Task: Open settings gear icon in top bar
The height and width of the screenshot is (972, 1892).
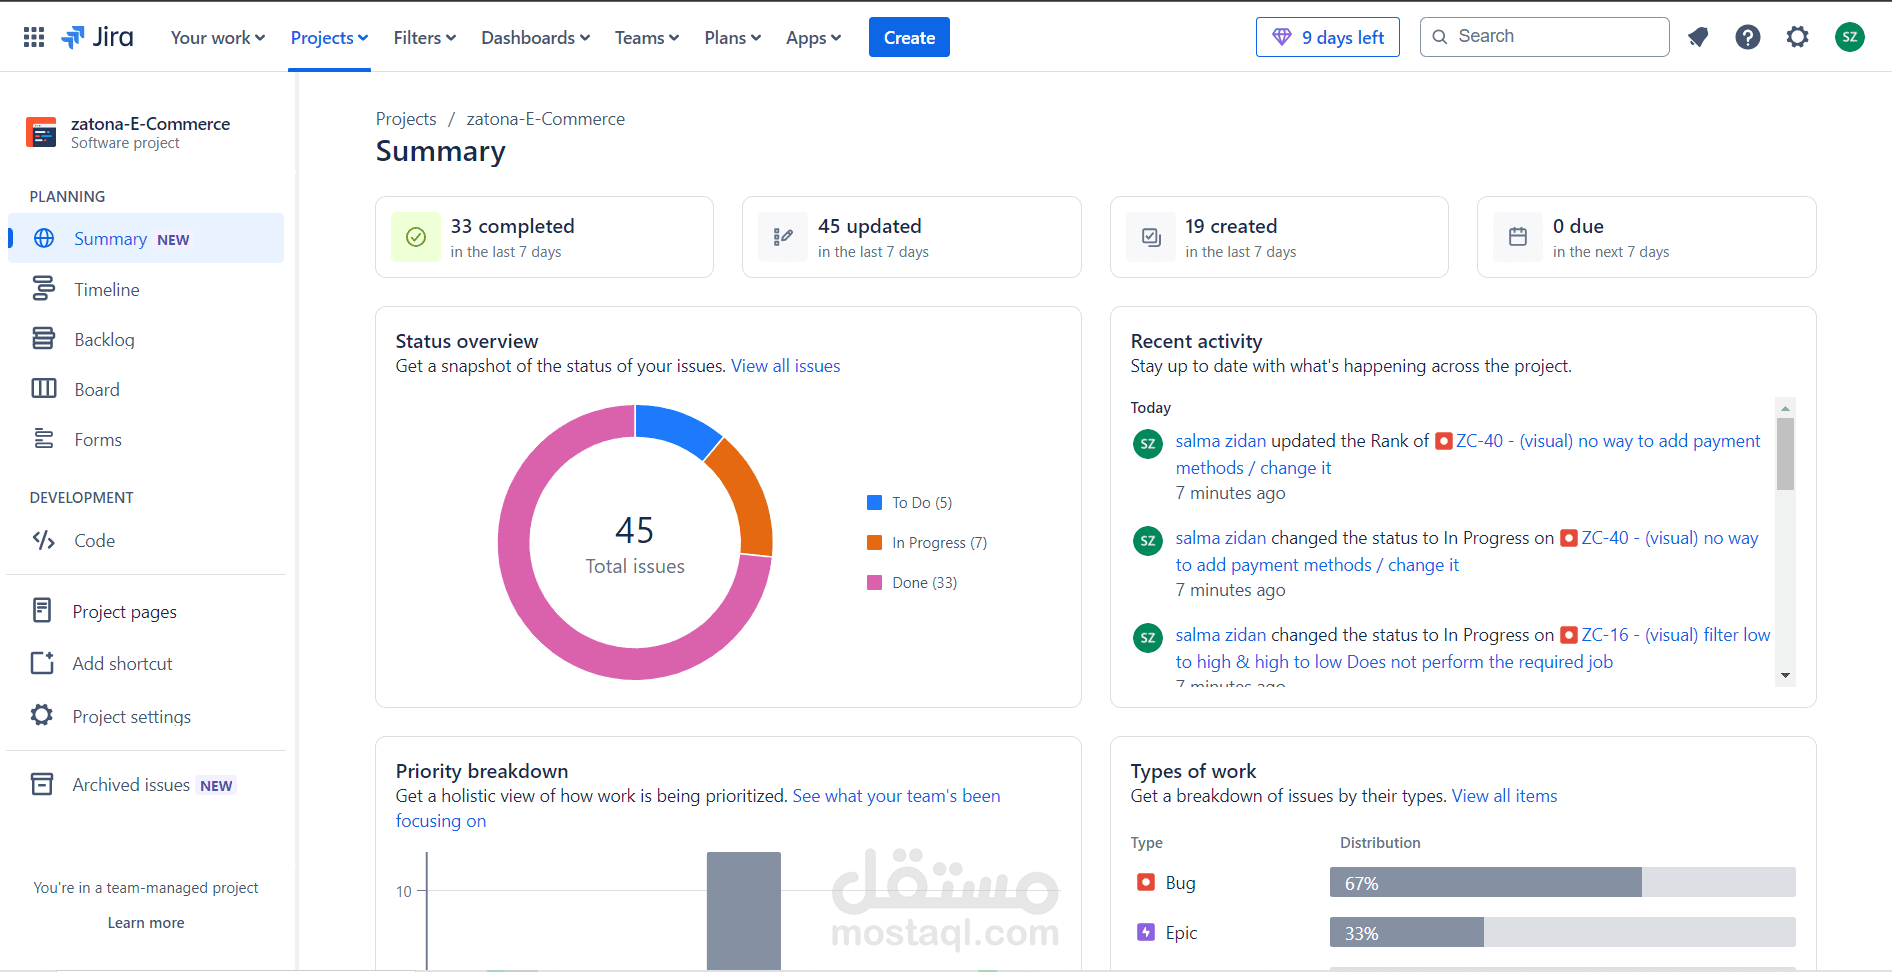Action: coord(1798,37)
